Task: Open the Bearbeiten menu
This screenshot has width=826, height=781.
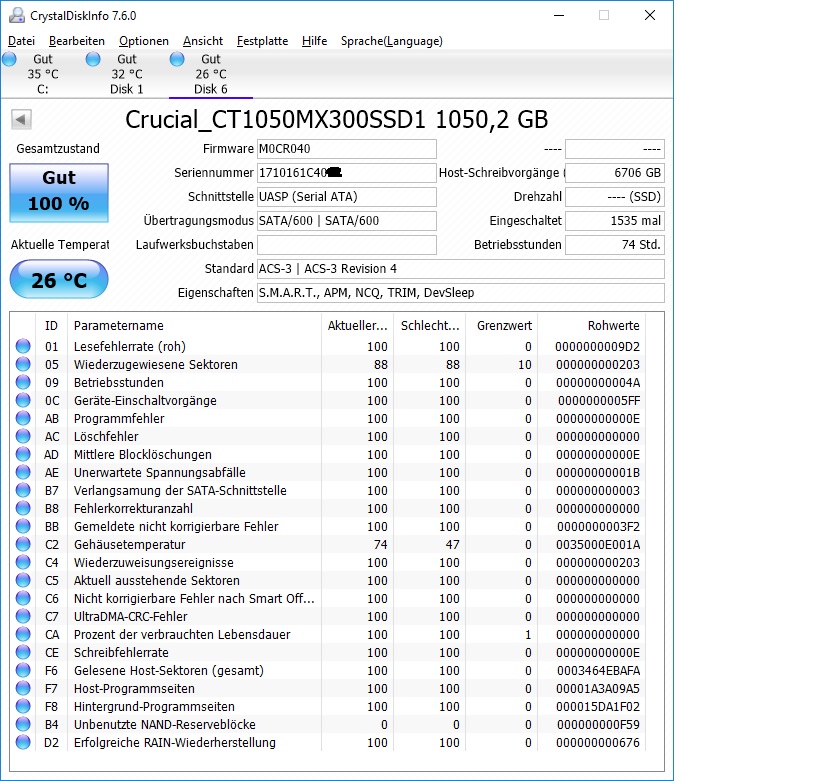Action: [77, 41]
